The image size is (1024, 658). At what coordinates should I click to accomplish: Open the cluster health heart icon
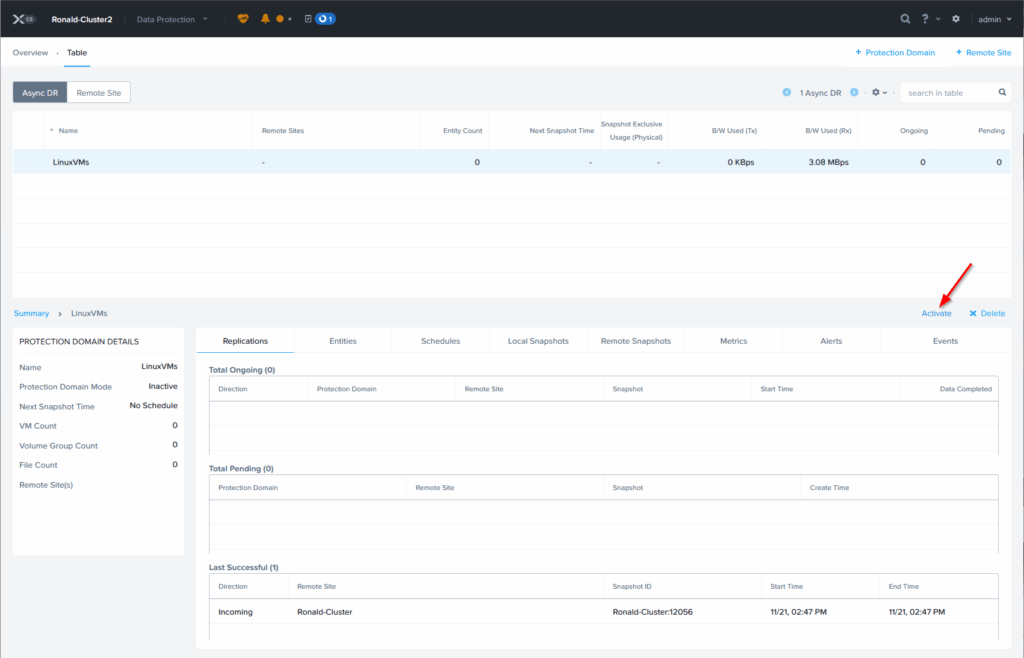click(x=243, y=18)
